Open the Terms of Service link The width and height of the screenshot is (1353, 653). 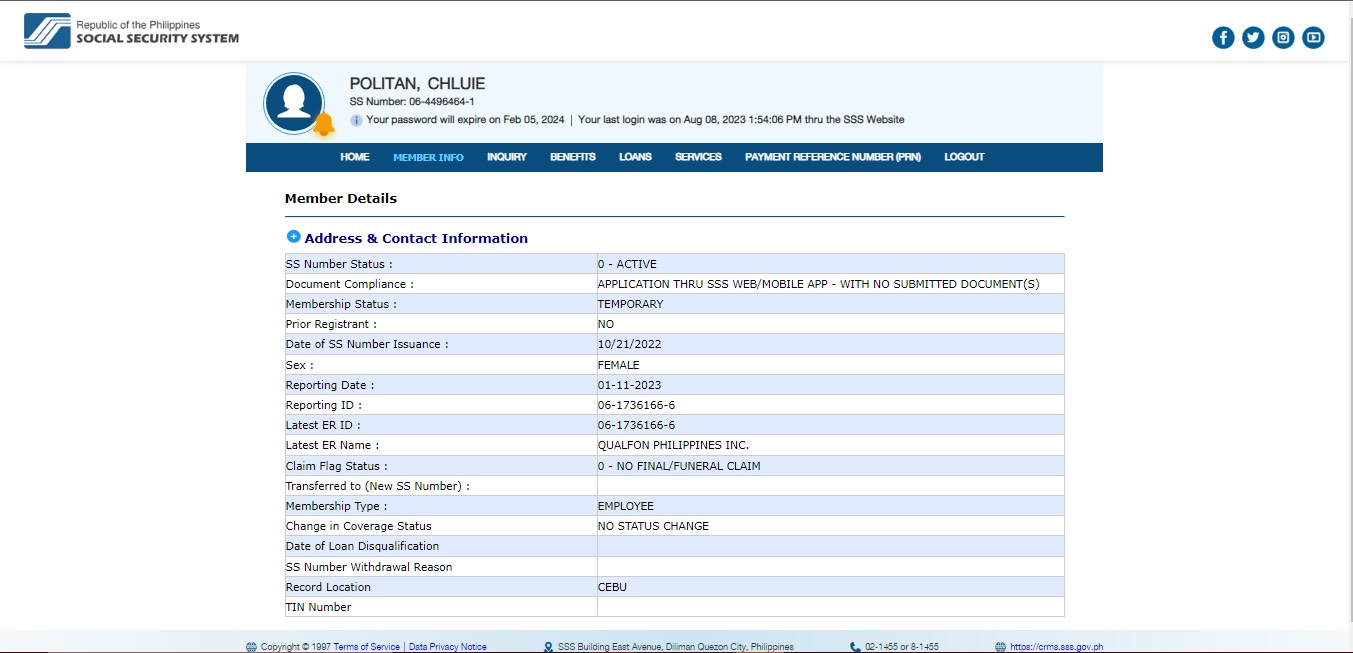click(366, 647)
